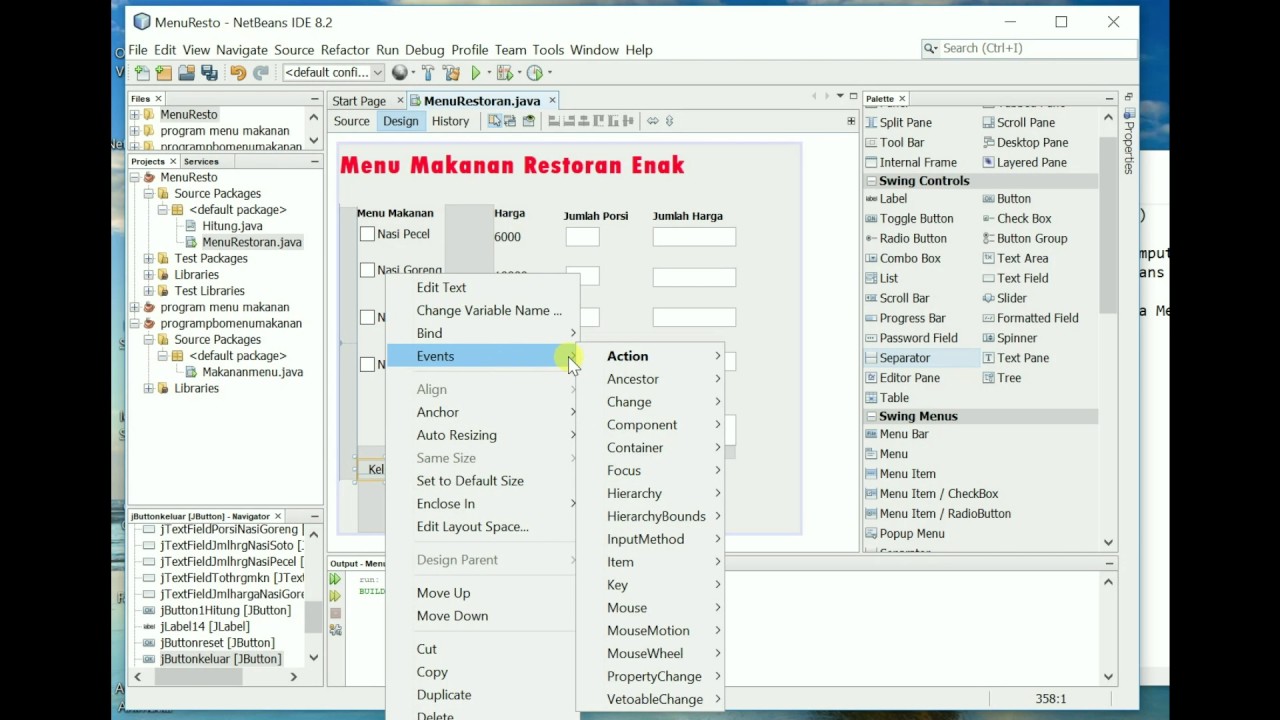
Task: Click the Open Project toolbar icon
Action: click(x=186, y=73)
